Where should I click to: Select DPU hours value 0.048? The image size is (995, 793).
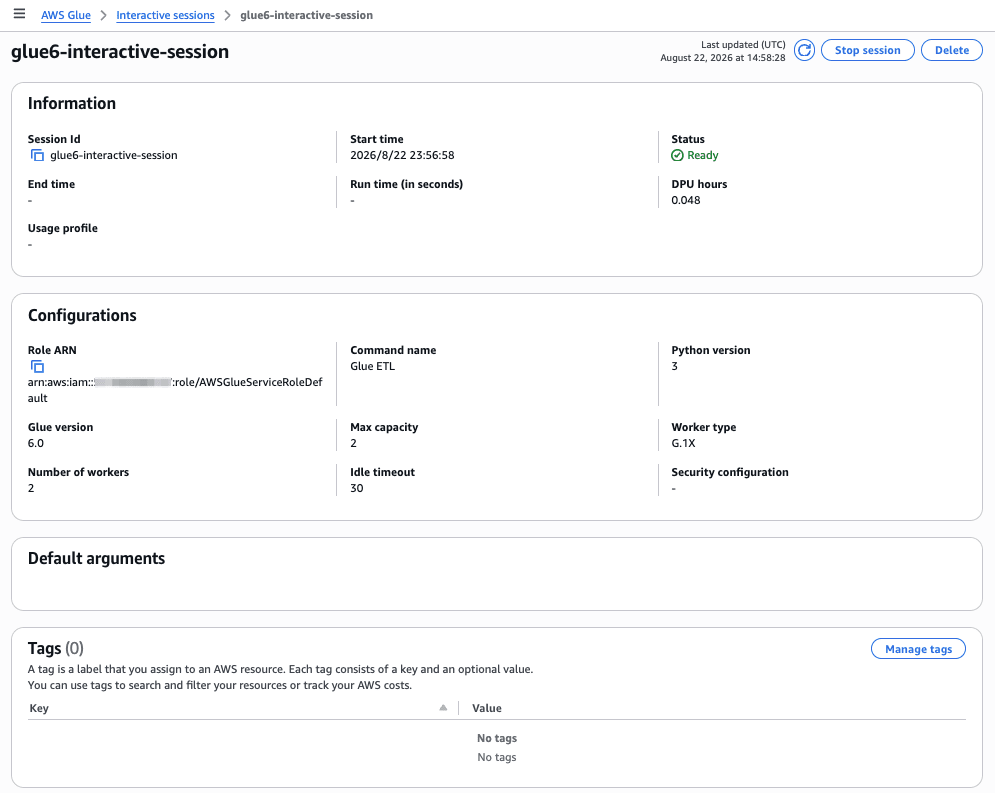coord(686,200)
